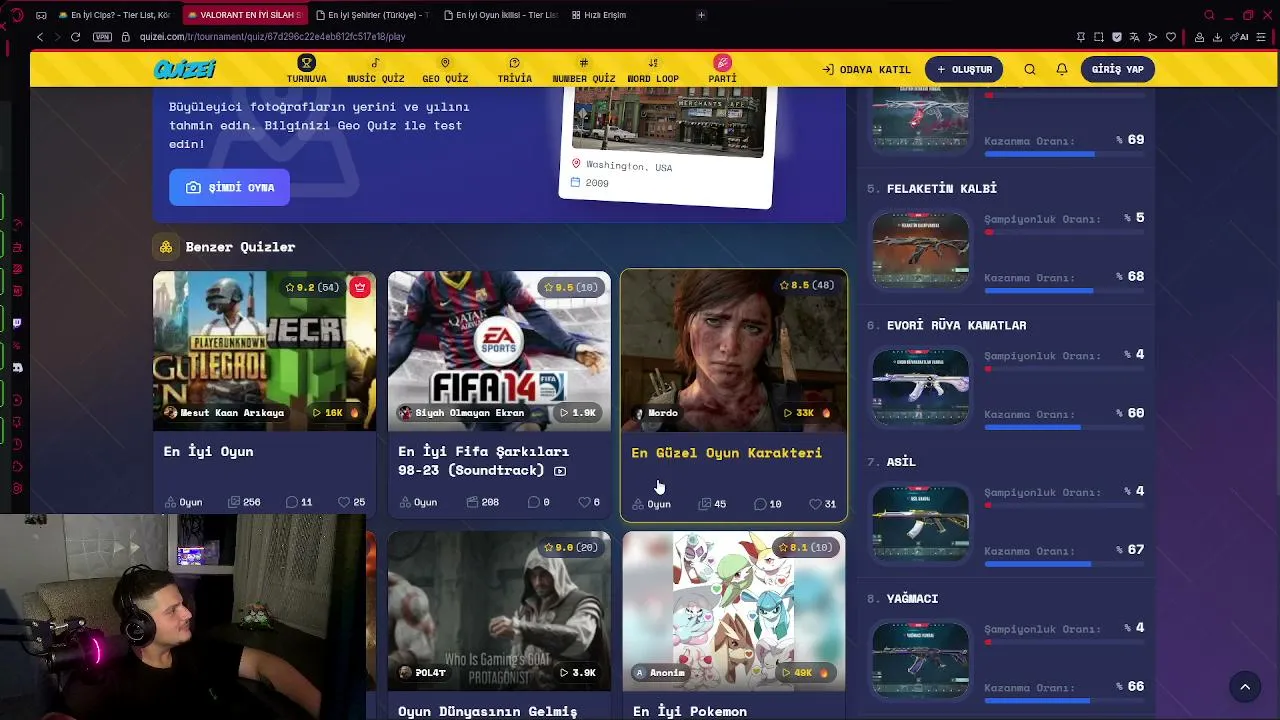1280x720 pixels.
Task: Click the address bar URL field
Action: point(272,37)
